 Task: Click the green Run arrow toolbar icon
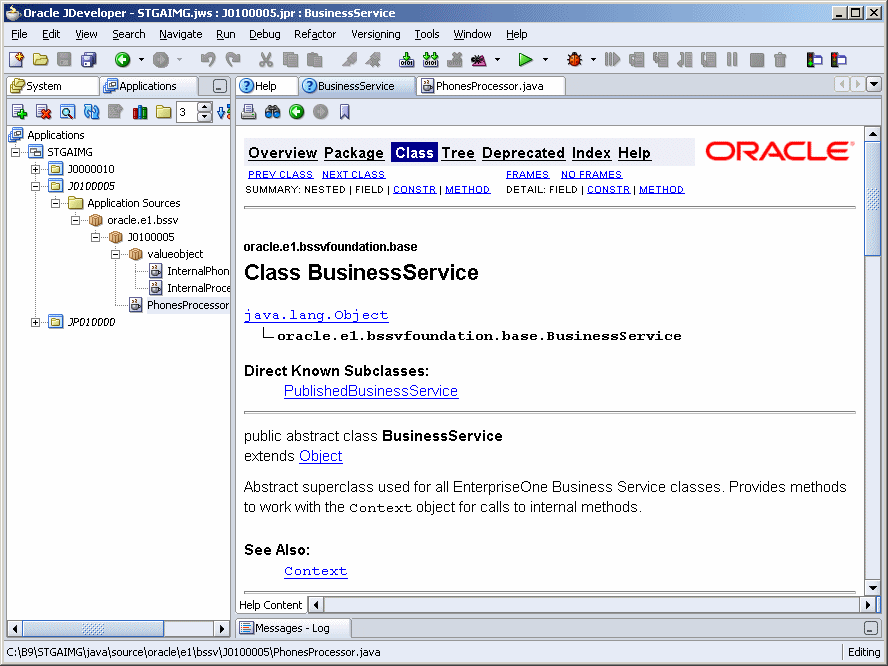tap(525, 60)
